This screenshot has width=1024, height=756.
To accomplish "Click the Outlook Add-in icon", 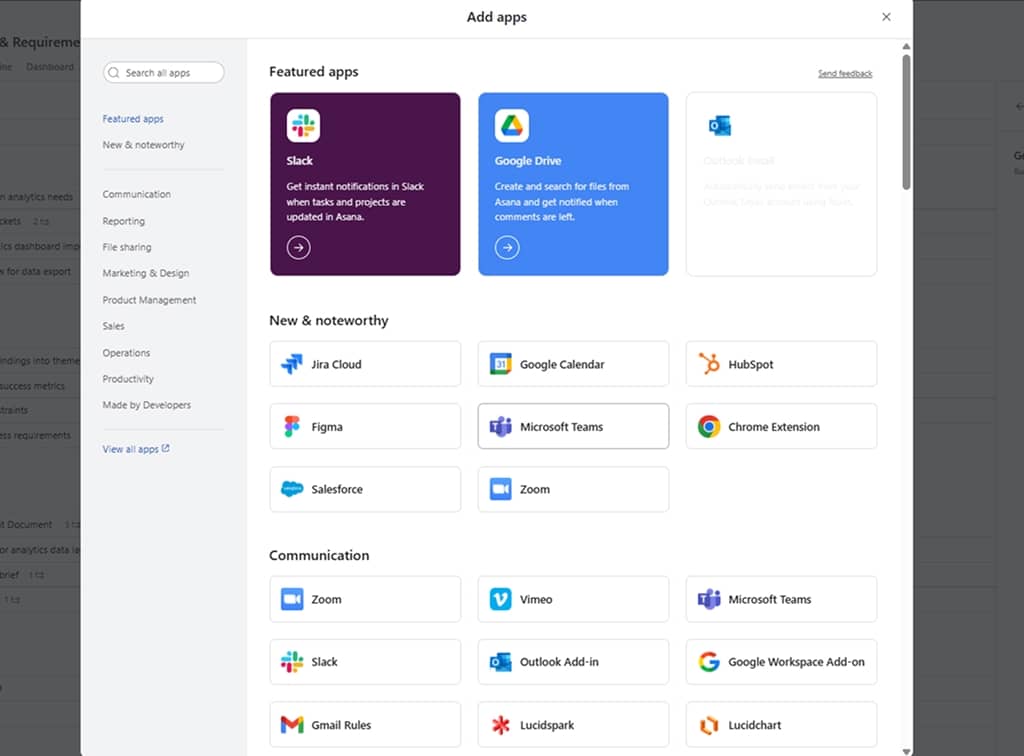I will point(500,661).
